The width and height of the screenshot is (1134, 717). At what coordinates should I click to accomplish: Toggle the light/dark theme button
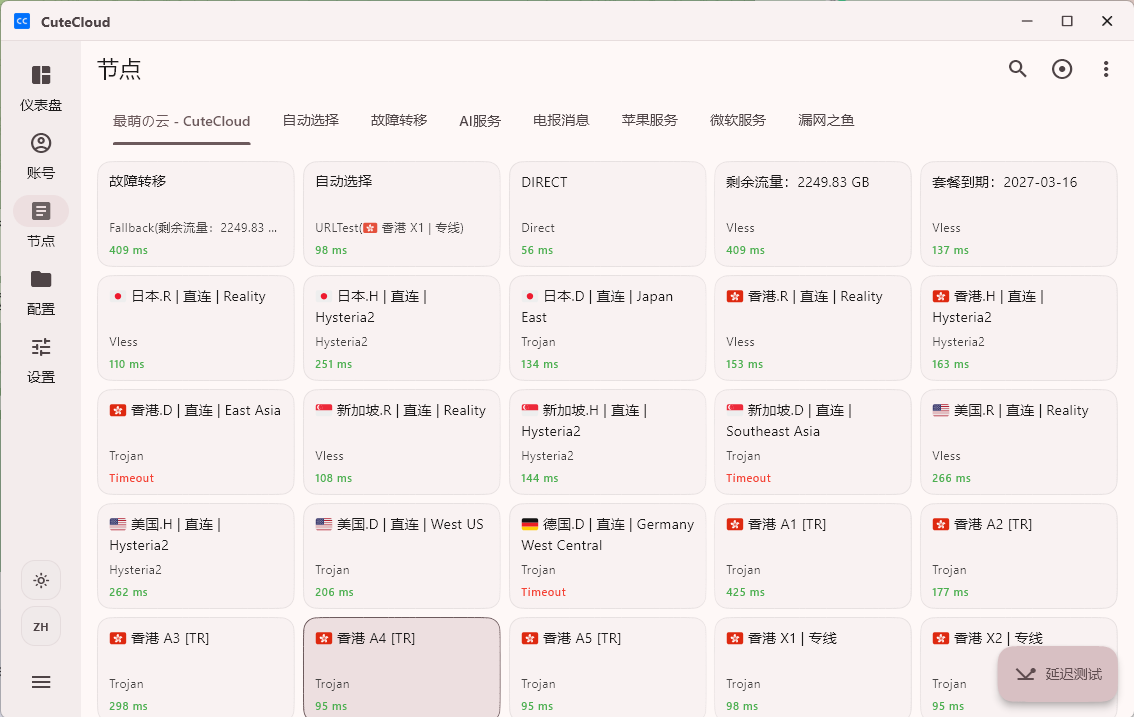[x=41, y=580]
